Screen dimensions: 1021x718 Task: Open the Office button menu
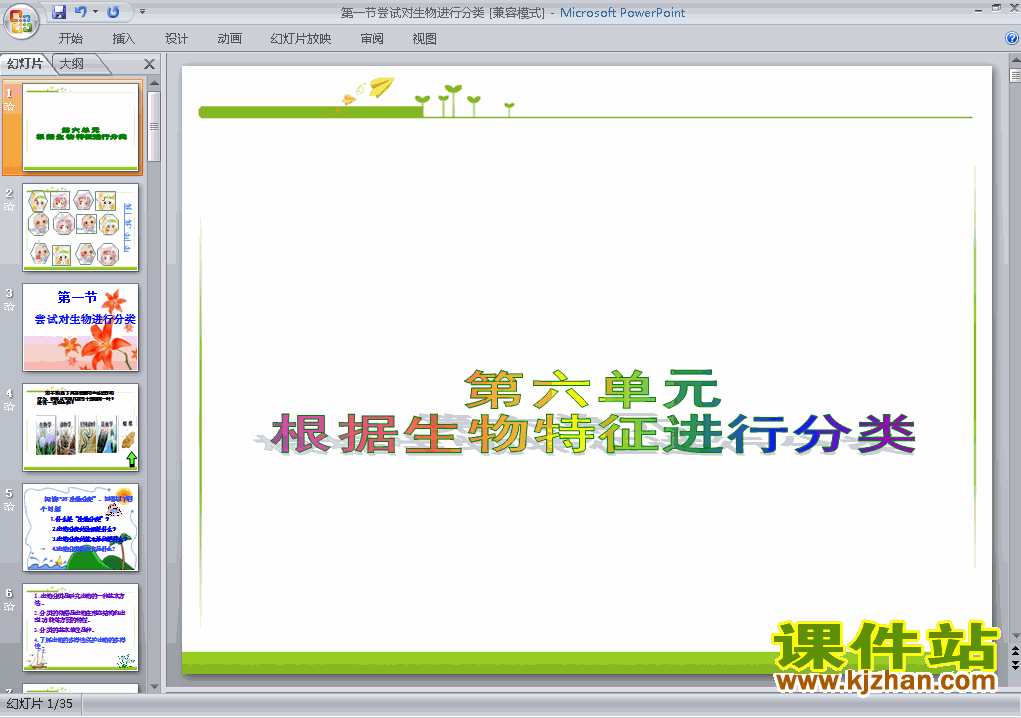coord(21,21)
